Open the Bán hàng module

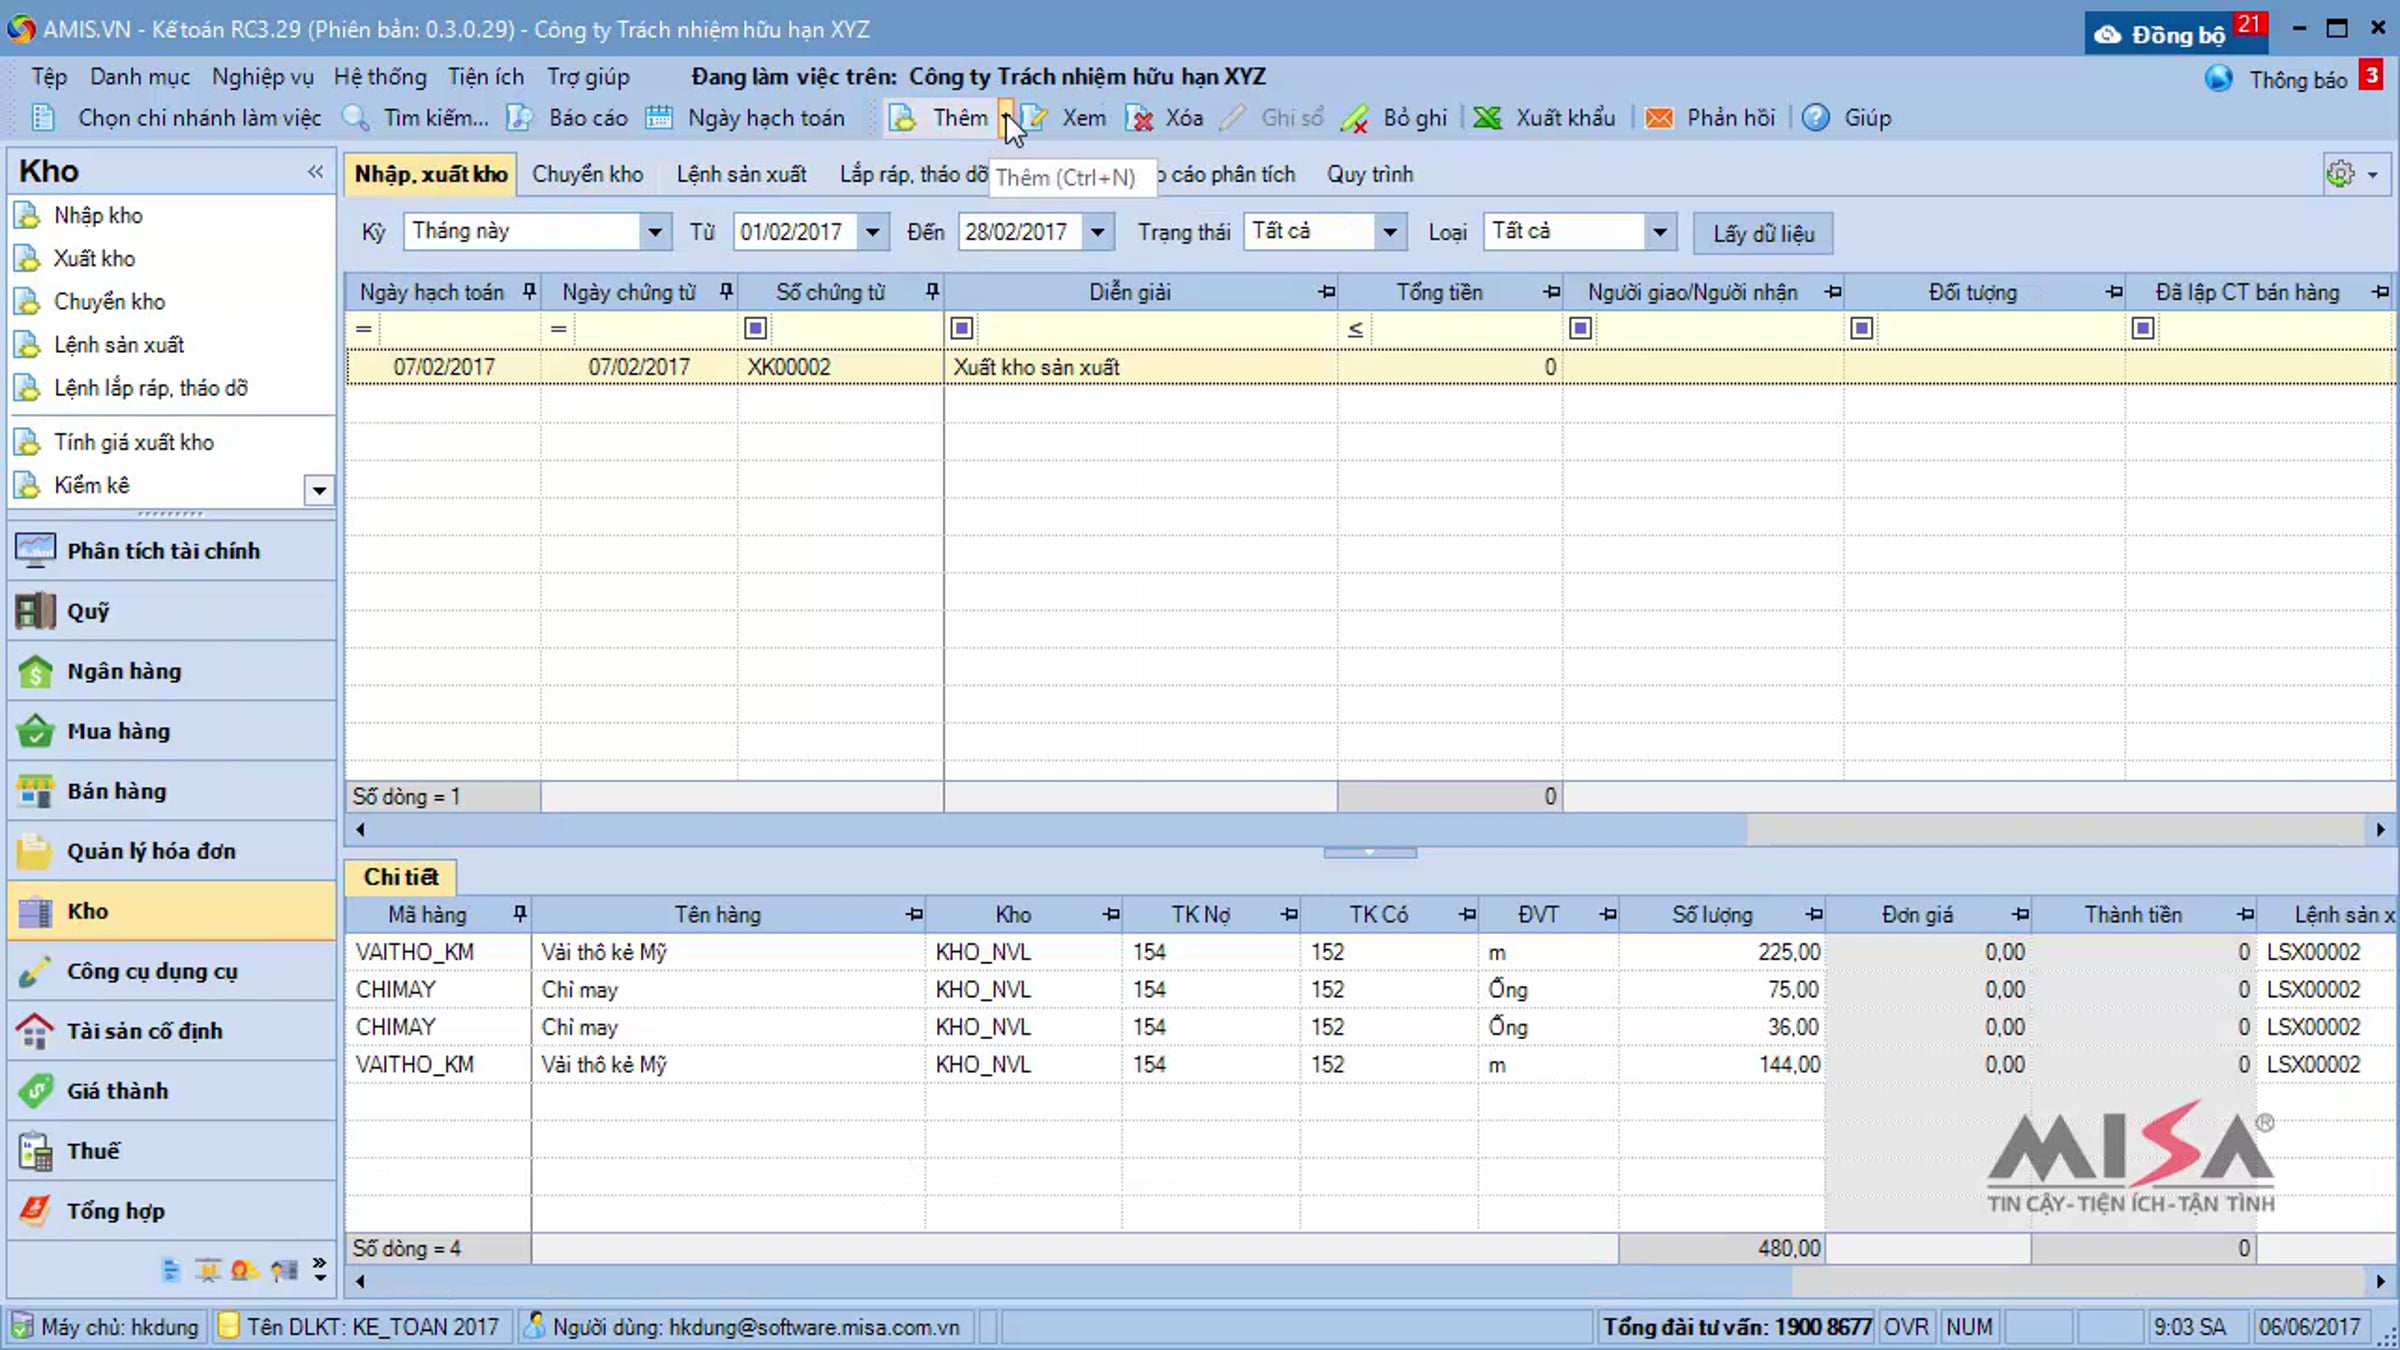click(172, 791)
